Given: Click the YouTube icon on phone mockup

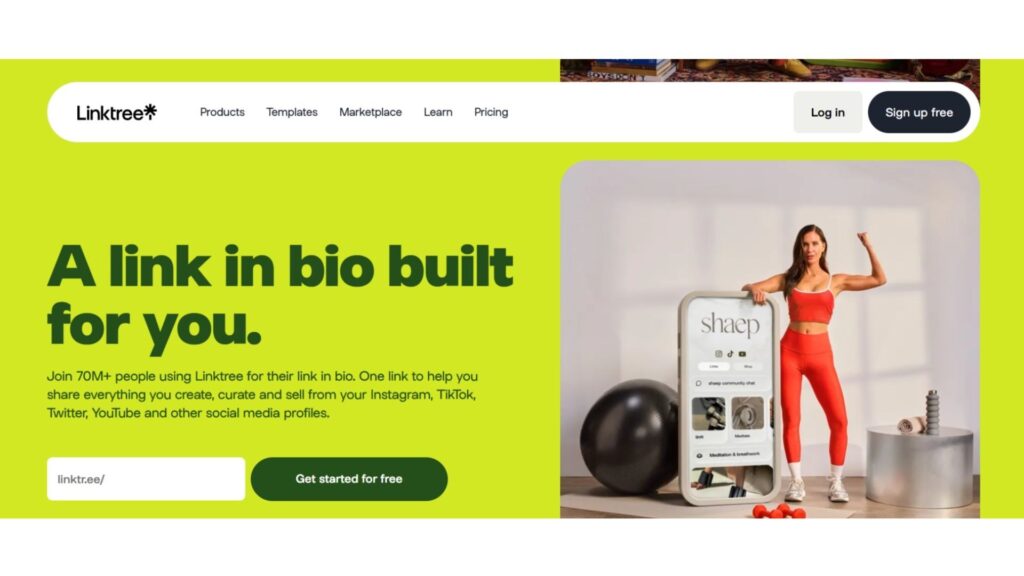Looking at the screenshot, I should tap(742, 354).
